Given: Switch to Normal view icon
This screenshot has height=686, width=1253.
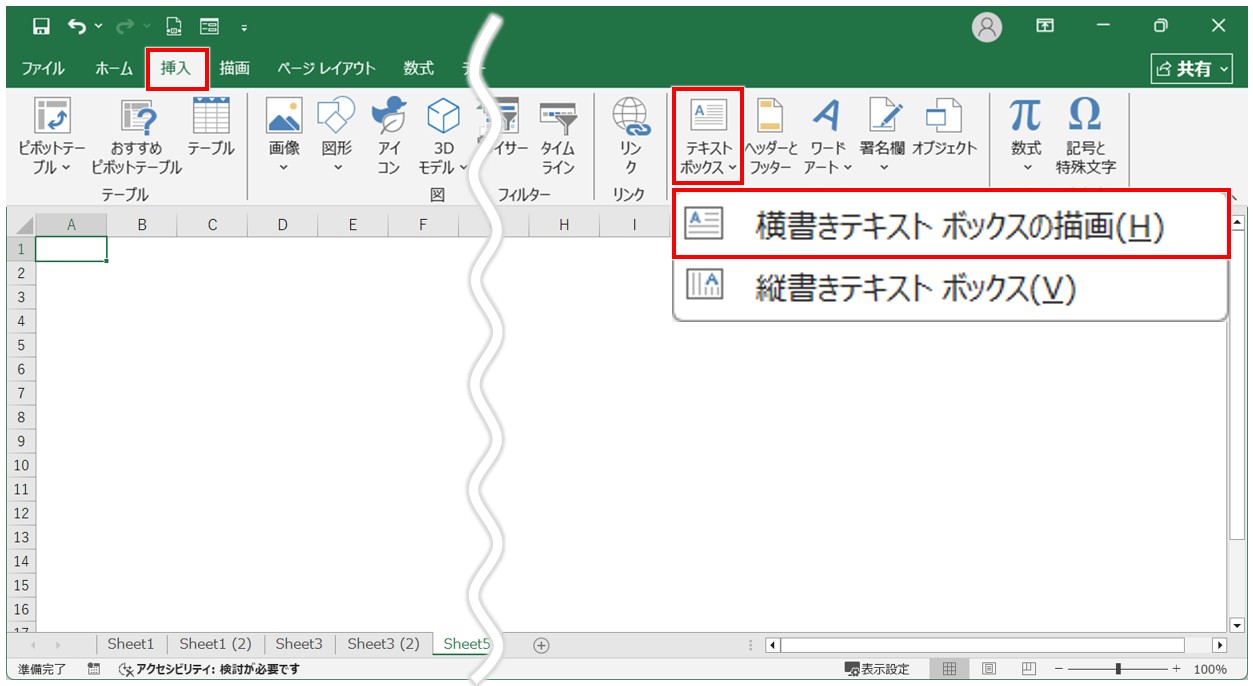Looking at the screenshot, I should click(949, 669).
